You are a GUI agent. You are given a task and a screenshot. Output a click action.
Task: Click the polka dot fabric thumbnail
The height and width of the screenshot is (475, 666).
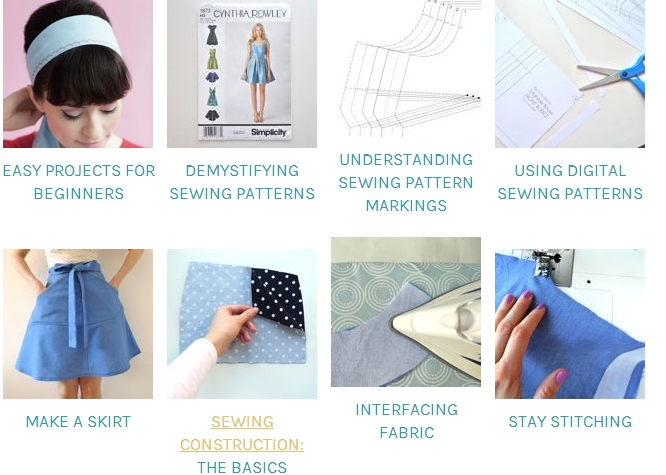click(x=242, y=324)
